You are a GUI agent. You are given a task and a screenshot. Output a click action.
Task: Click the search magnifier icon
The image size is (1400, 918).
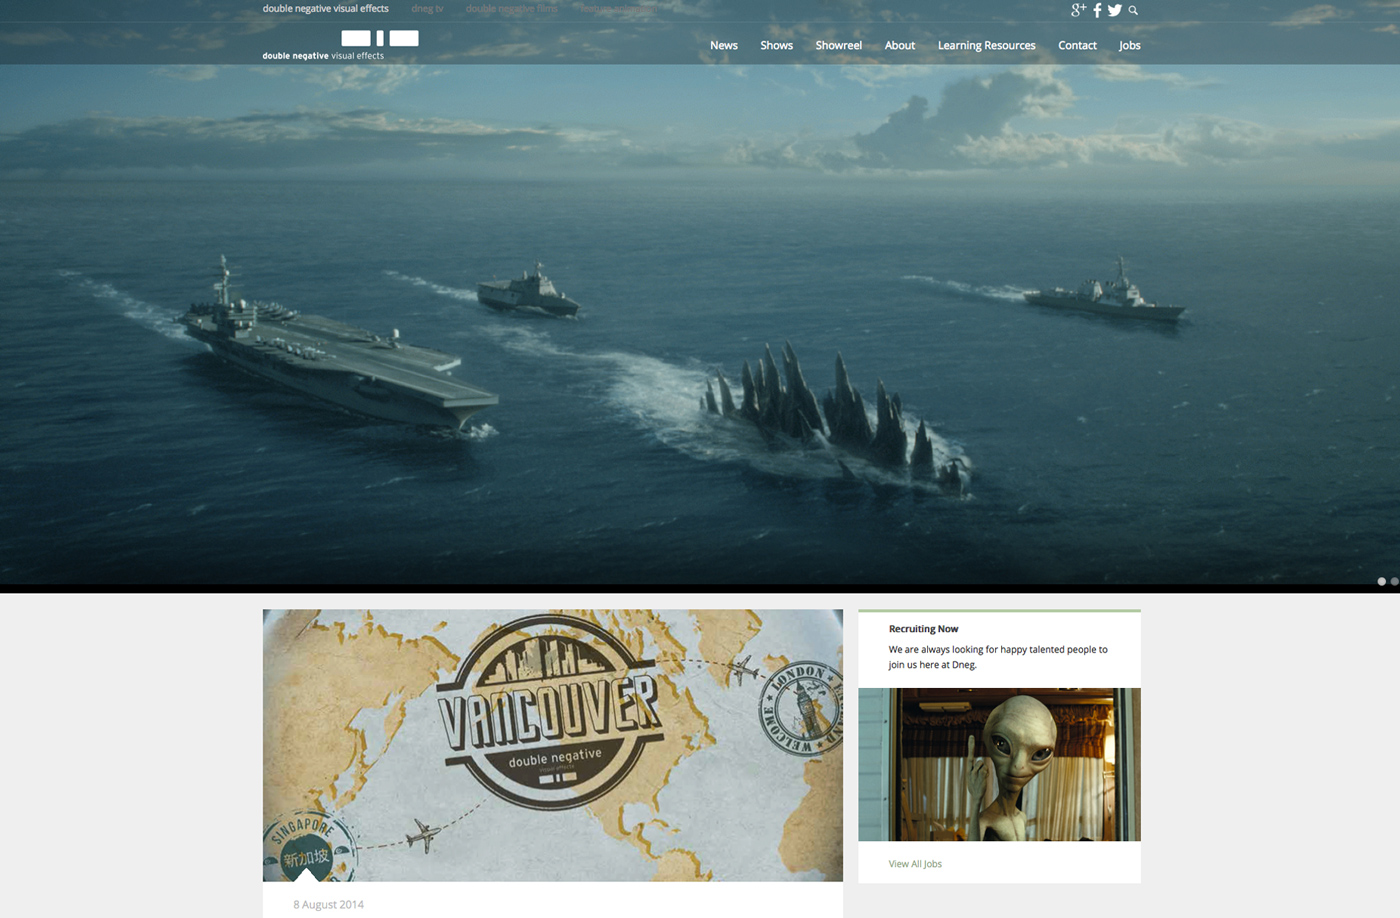(x=1133, y=10)
